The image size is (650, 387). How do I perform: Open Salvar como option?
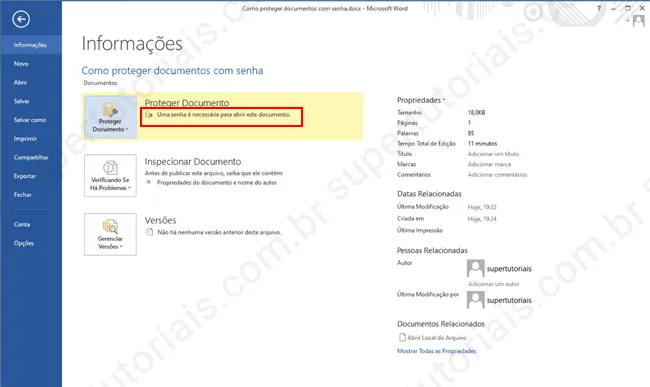[31, 120]
